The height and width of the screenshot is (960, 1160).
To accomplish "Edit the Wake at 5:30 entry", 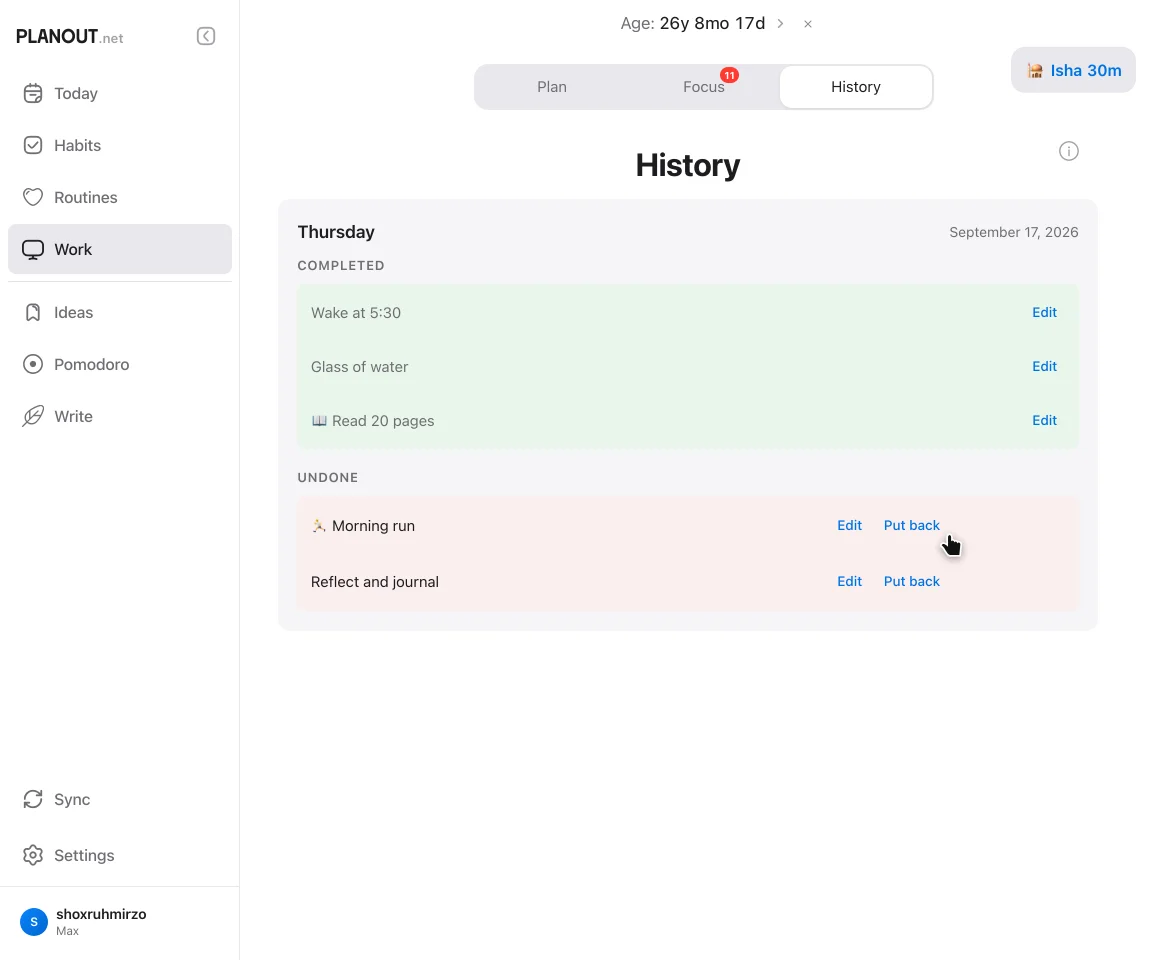I will coord(1044,312).
